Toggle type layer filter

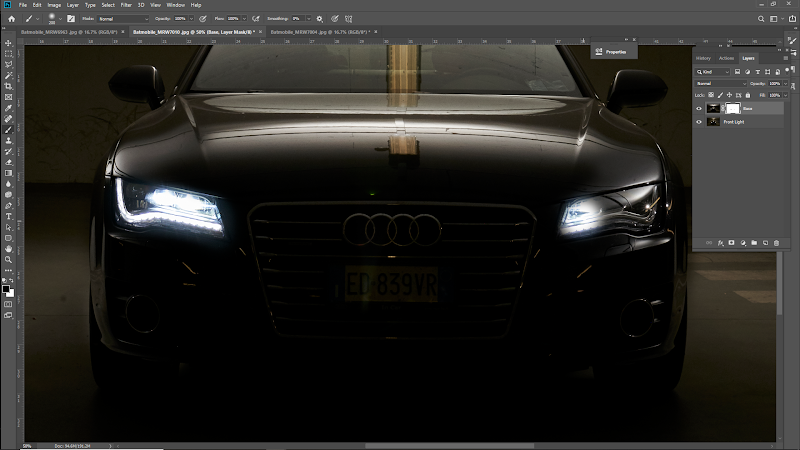coord(758,72)
